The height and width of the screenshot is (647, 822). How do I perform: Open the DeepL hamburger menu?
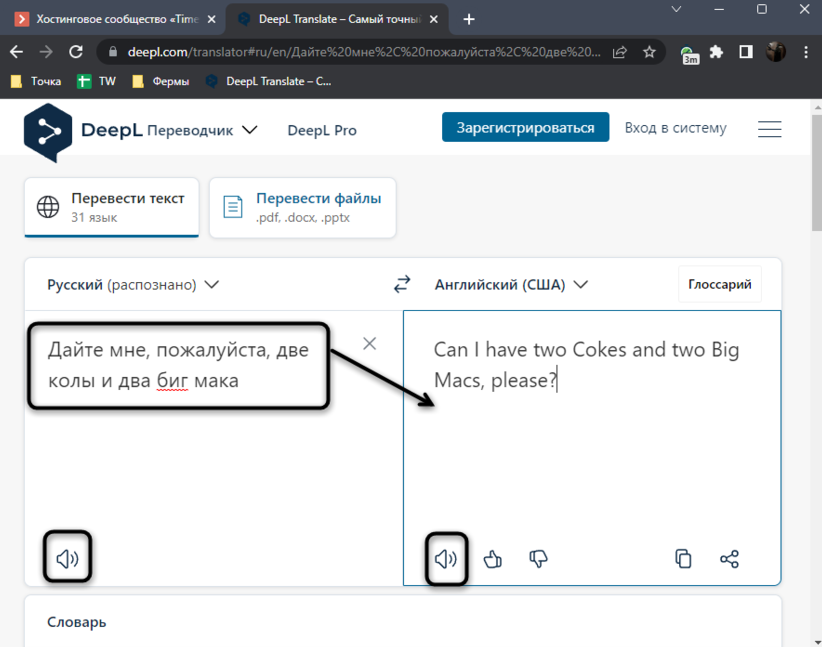coord(770,128)
